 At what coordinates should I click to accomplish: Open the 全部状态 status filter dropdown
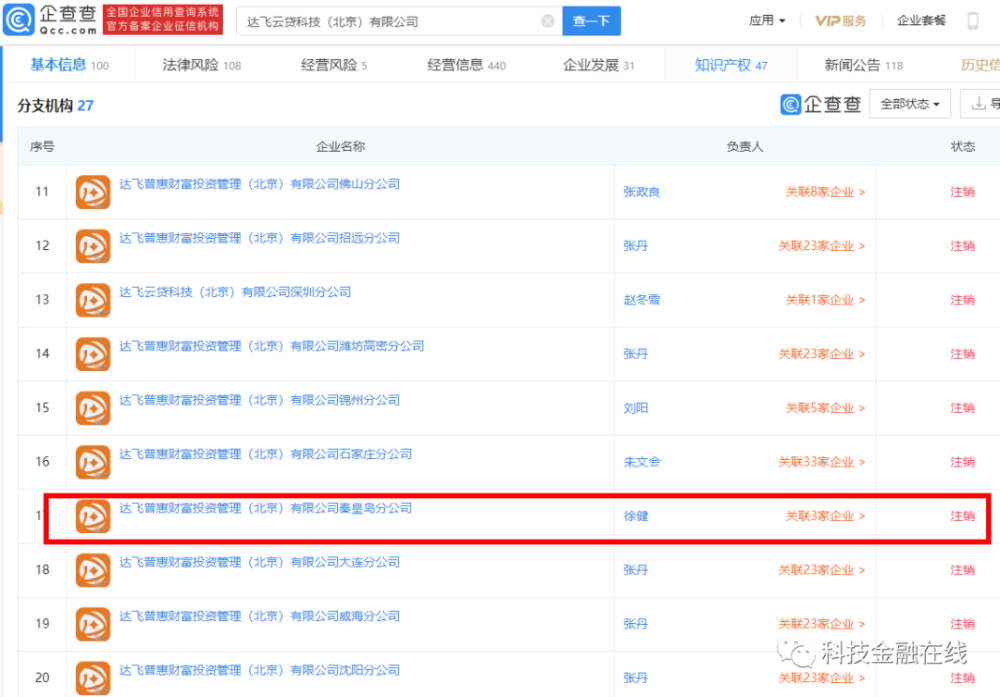(x=910, y=104)
